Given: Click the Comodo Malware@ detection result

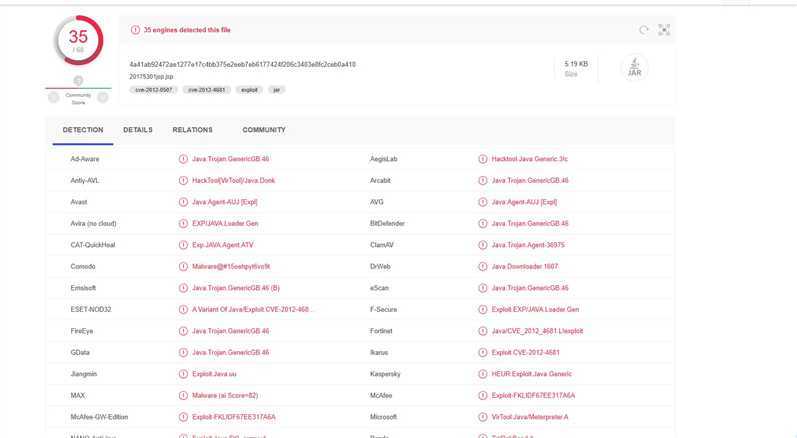Looking at the screenshot, I should [x=231, y=266].
